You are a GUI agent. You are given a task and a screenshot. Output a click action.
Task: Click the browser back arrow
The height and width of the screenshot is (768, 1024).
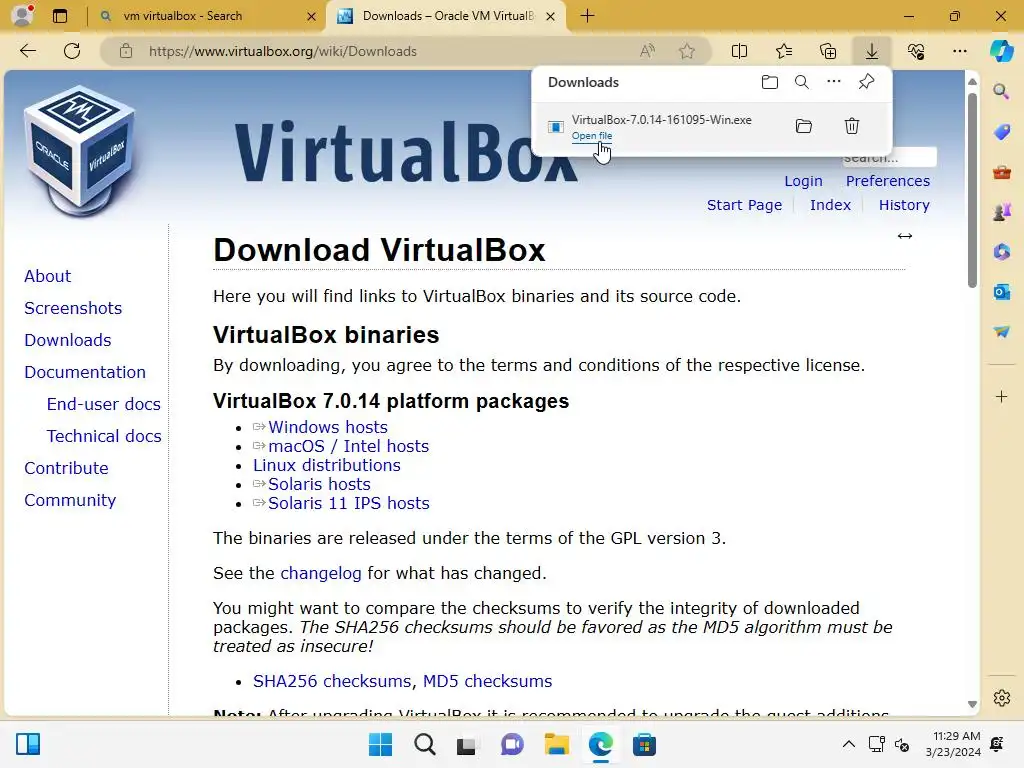tap(27, 51)
